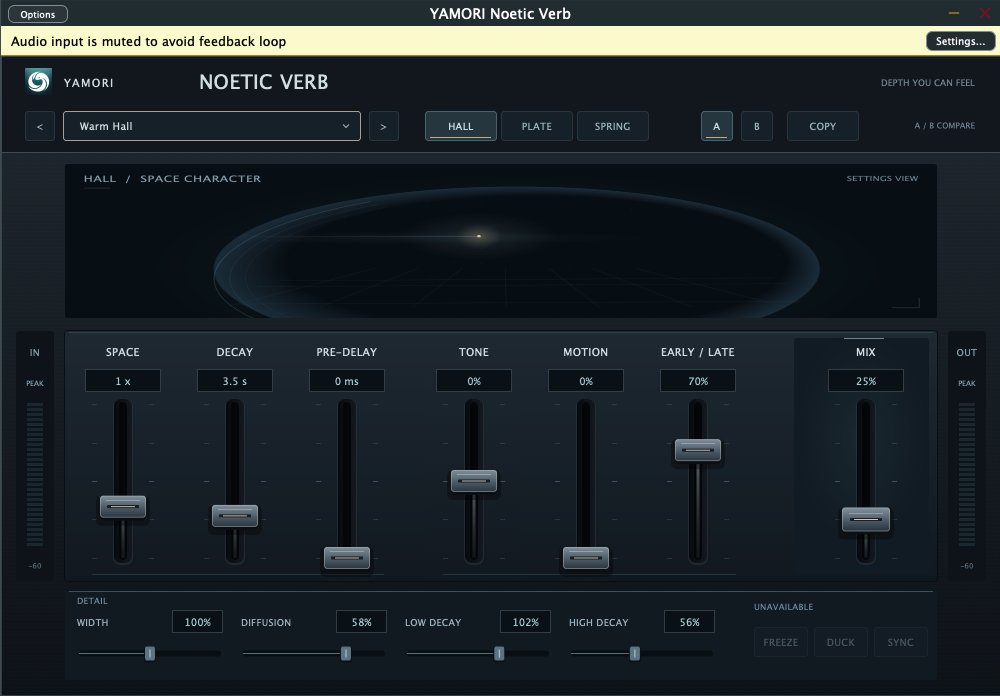This screenshot has height=696, width=1000.
Task: Click the DIFFUSION slider thumb
Action: tap(346, 653)
